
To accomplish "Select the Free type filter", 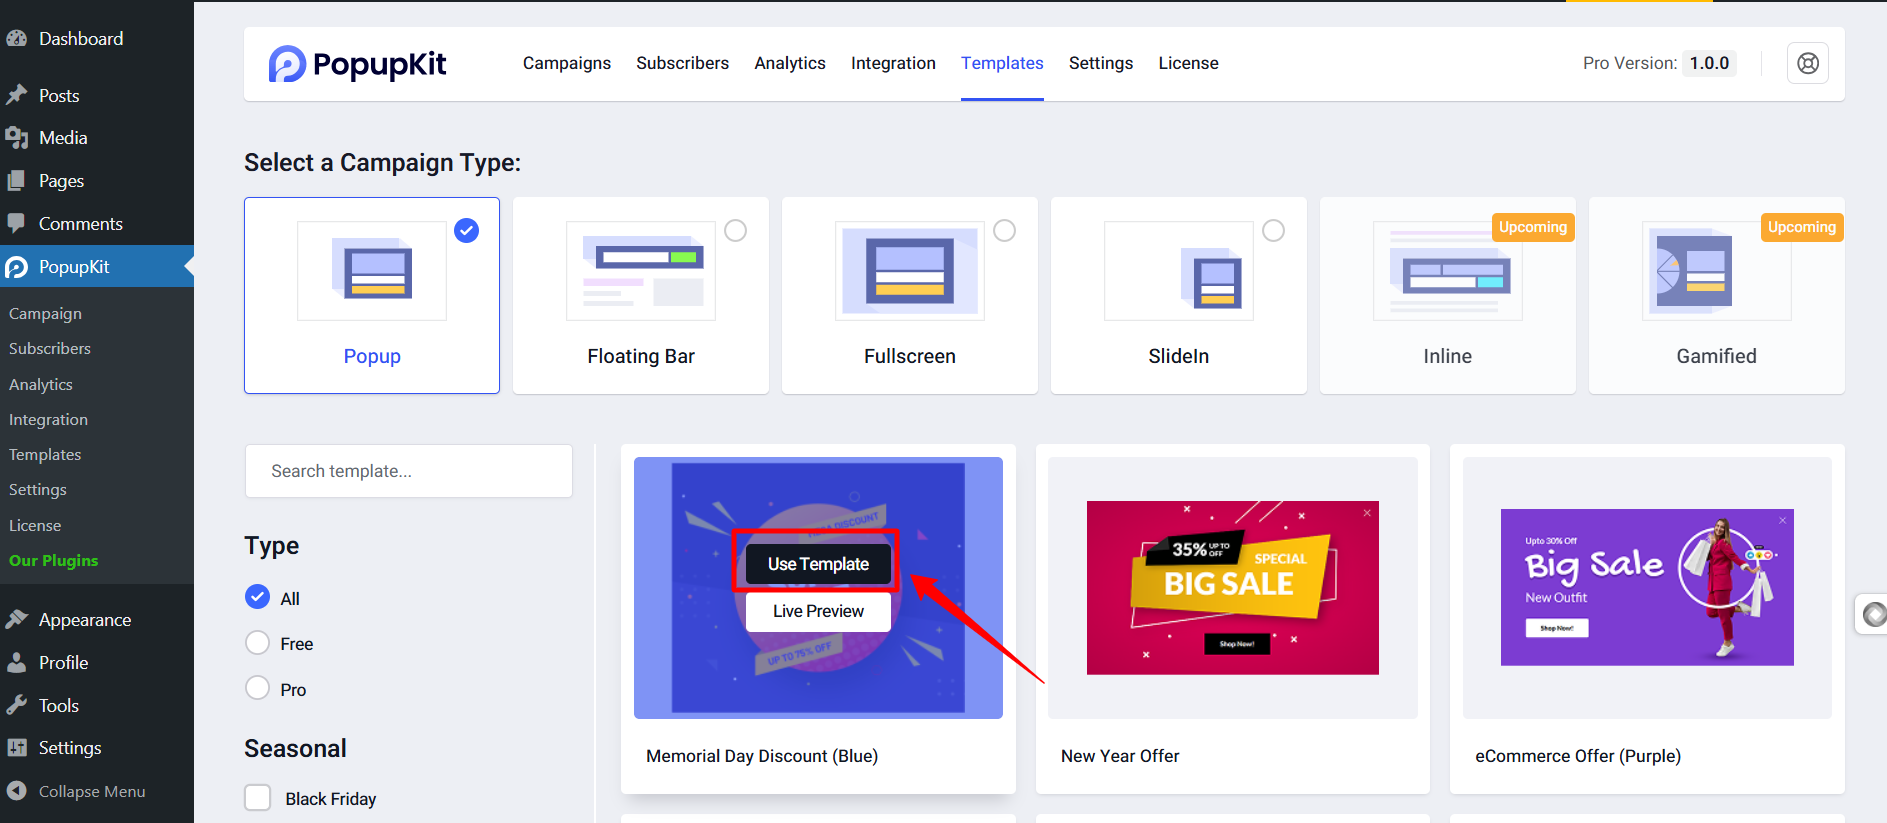I will [258, 643].
